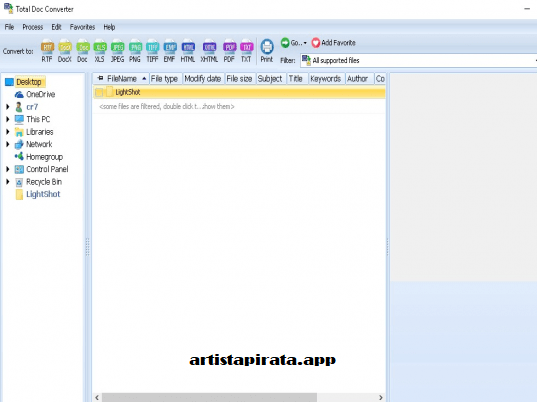Click Add Favorite heart button
537x402 pixels.
334,43
